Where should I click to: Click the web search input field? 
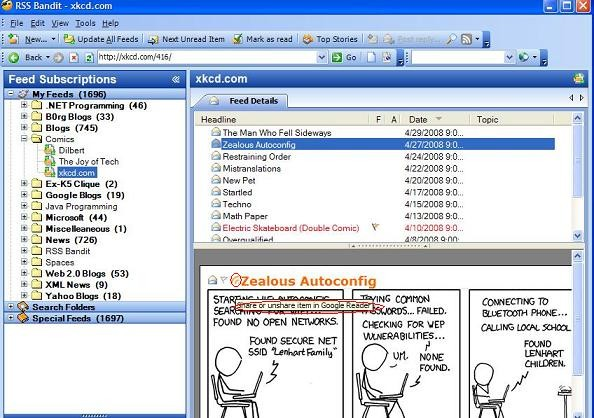point(458,57)
